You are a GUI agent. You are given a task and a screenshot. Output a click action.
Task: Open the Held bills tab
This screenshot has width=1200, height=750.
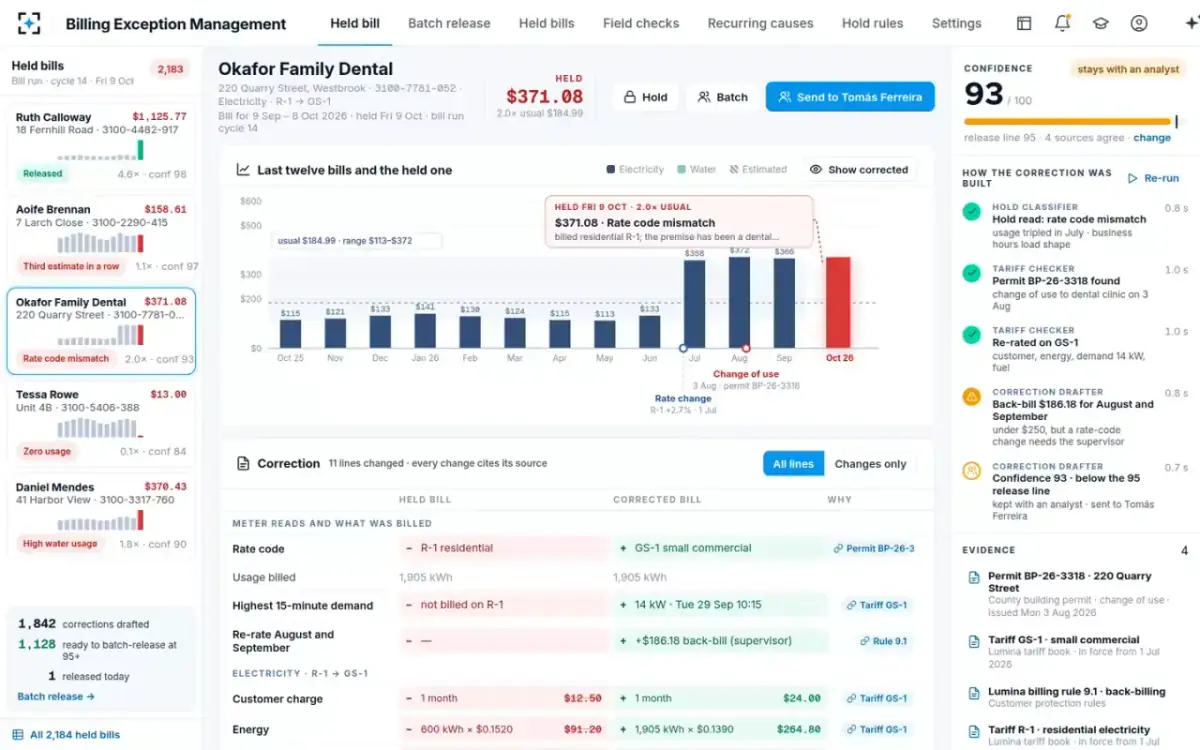[x=547, y=23]
